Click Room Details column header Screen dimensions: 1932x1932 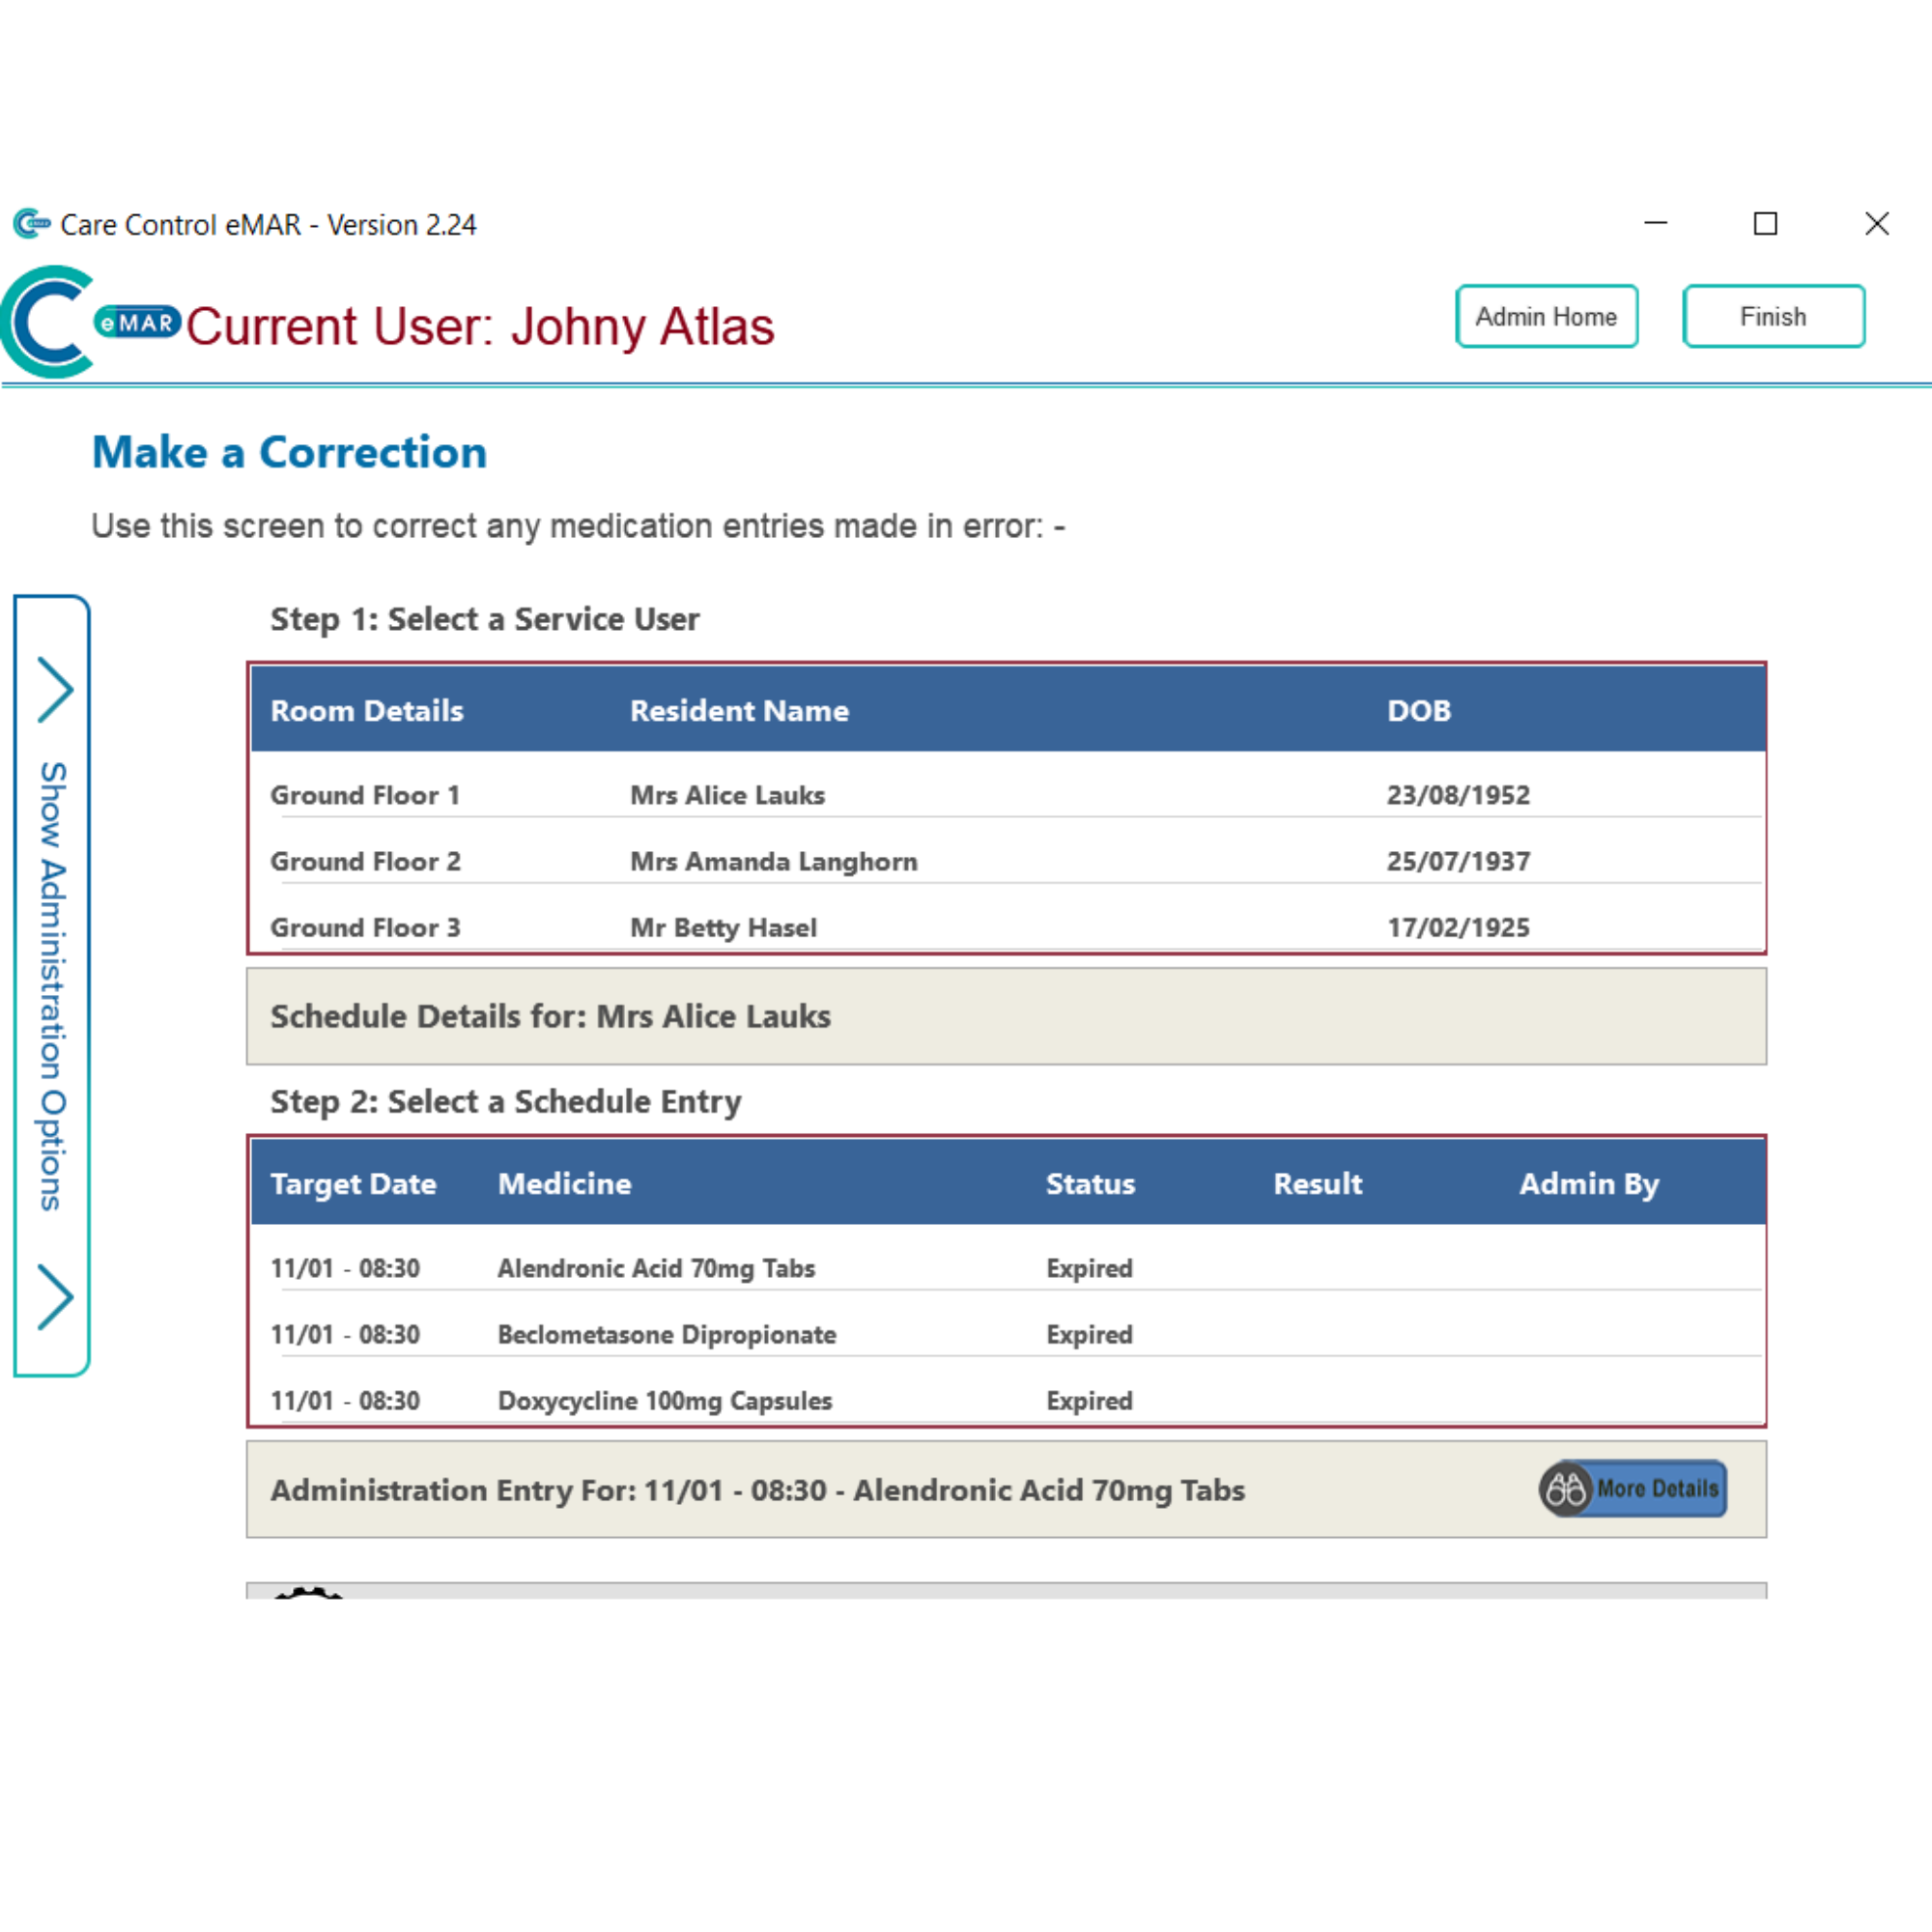(367, 710)
